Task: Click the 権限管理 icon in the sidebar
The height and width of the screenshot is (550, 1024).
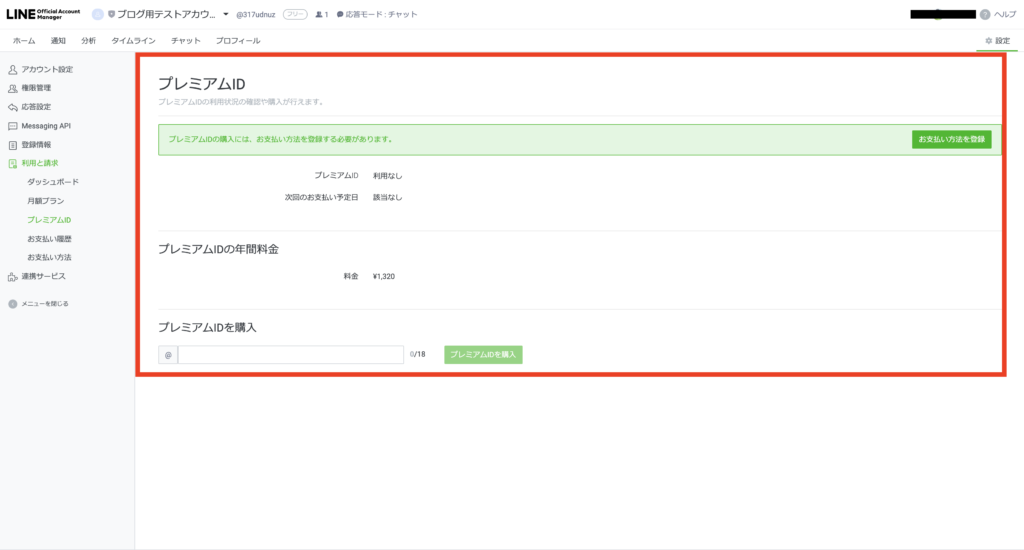Action: pos(13,88)
